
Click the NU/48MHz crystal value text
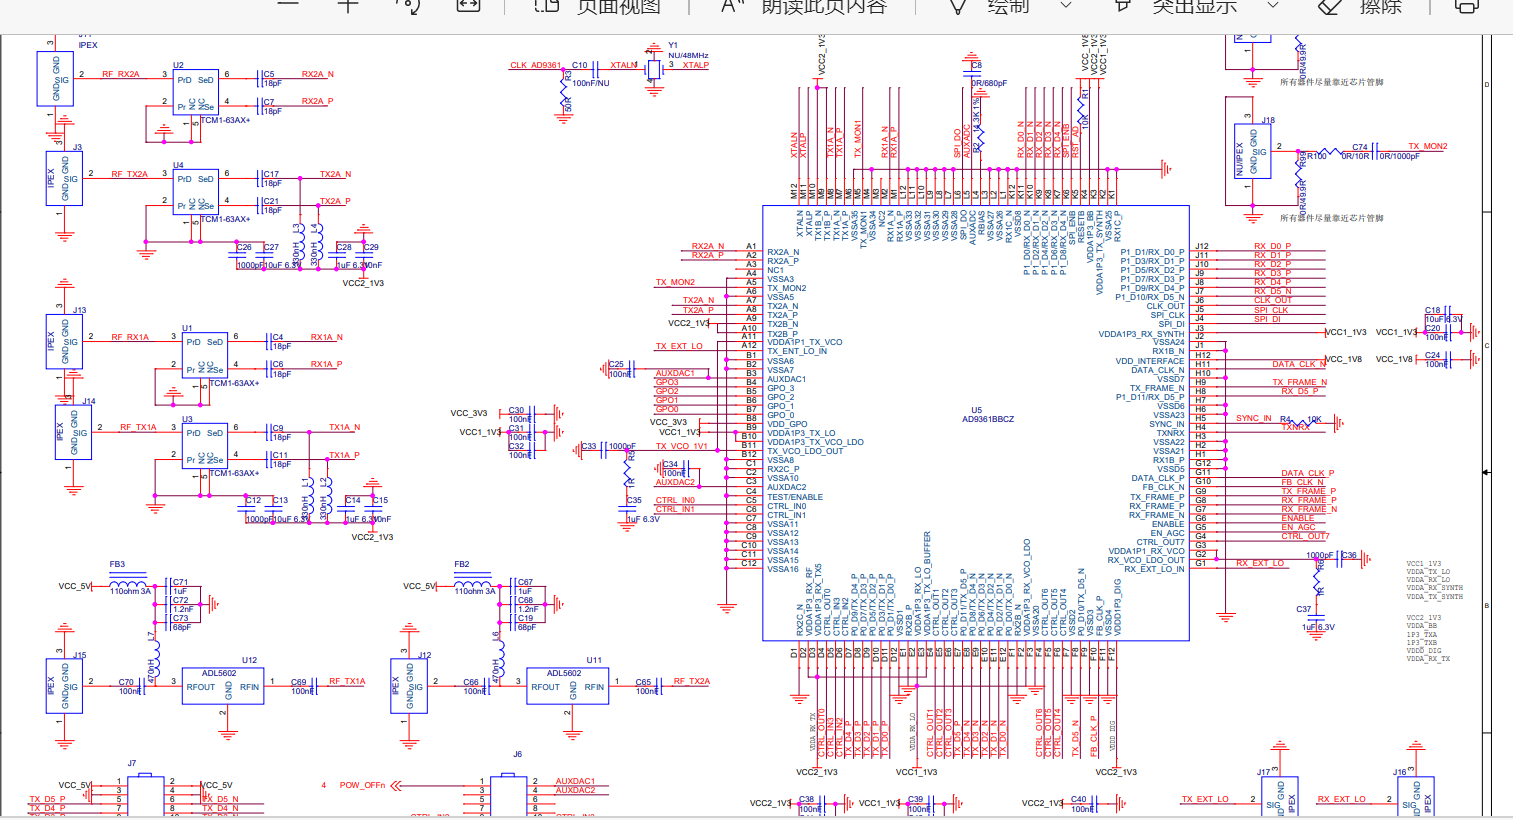pyautogui.click(x=688, y=56)
